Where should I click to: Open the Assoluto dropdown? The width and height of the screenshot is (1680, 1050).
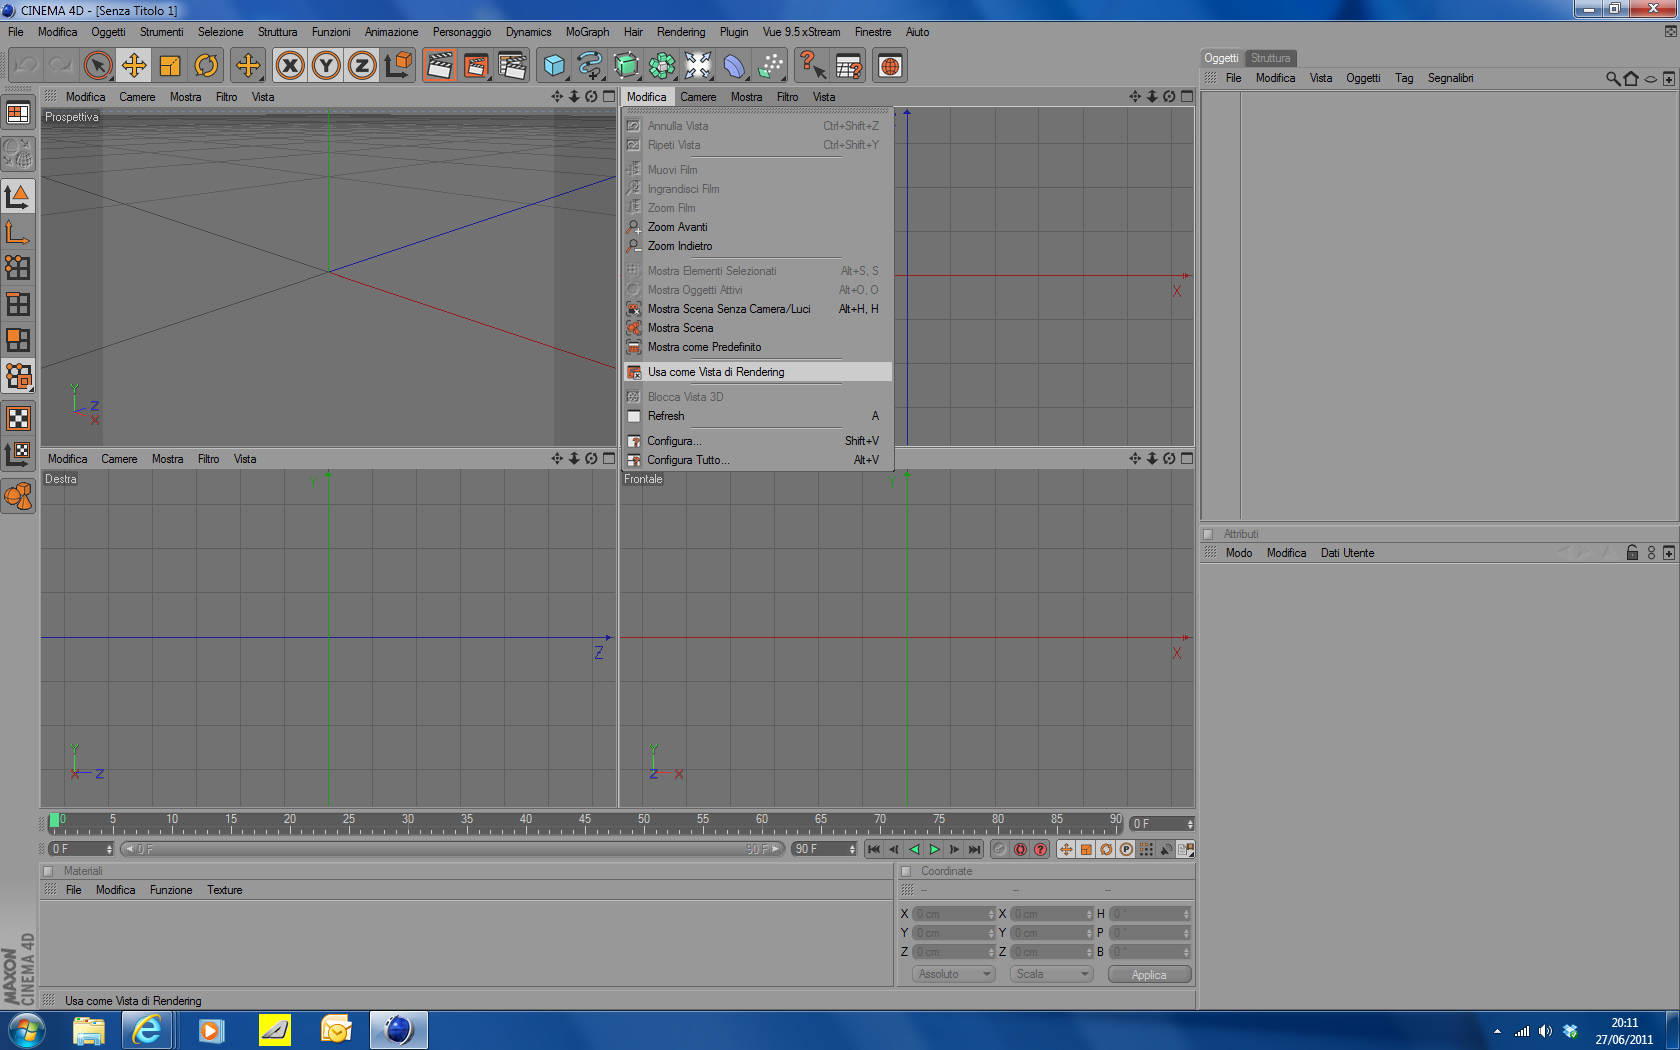pyautogui.click(x=954, y=974)
